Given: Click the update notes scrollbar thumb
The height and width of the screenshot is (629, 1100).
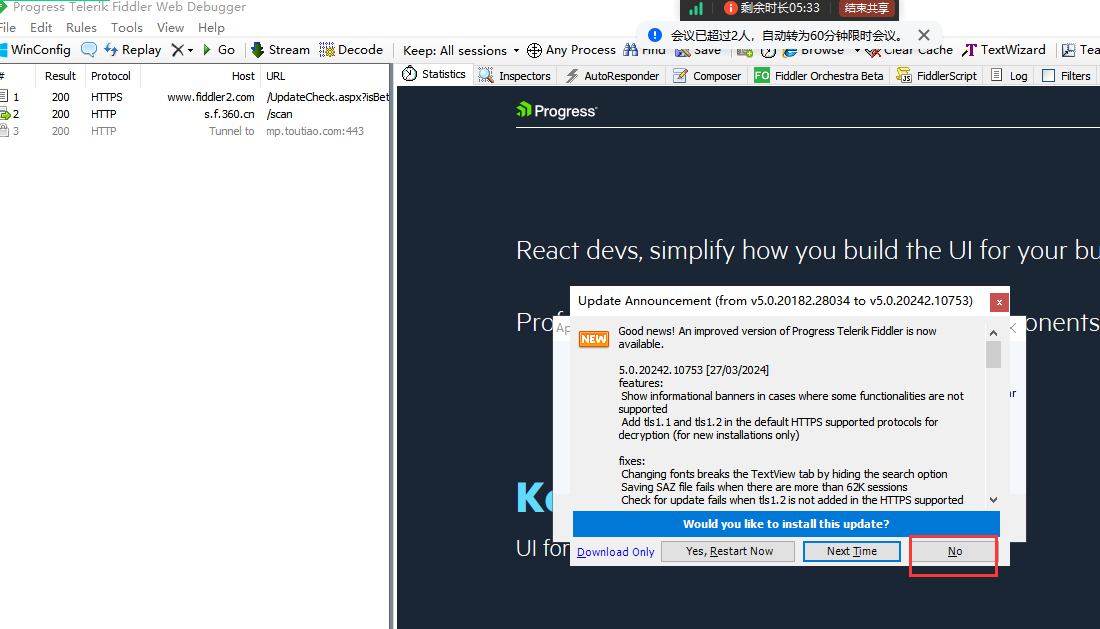Looking at the screenshot, I should [993, 354].
